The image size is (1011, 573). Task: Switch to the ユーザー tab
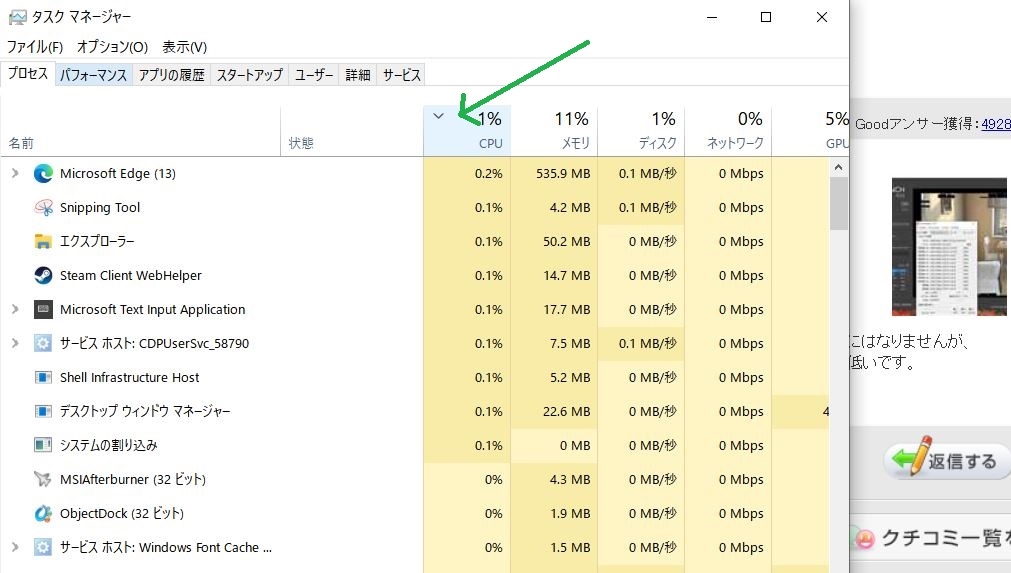pyautogui.click(x=314, y=75)
